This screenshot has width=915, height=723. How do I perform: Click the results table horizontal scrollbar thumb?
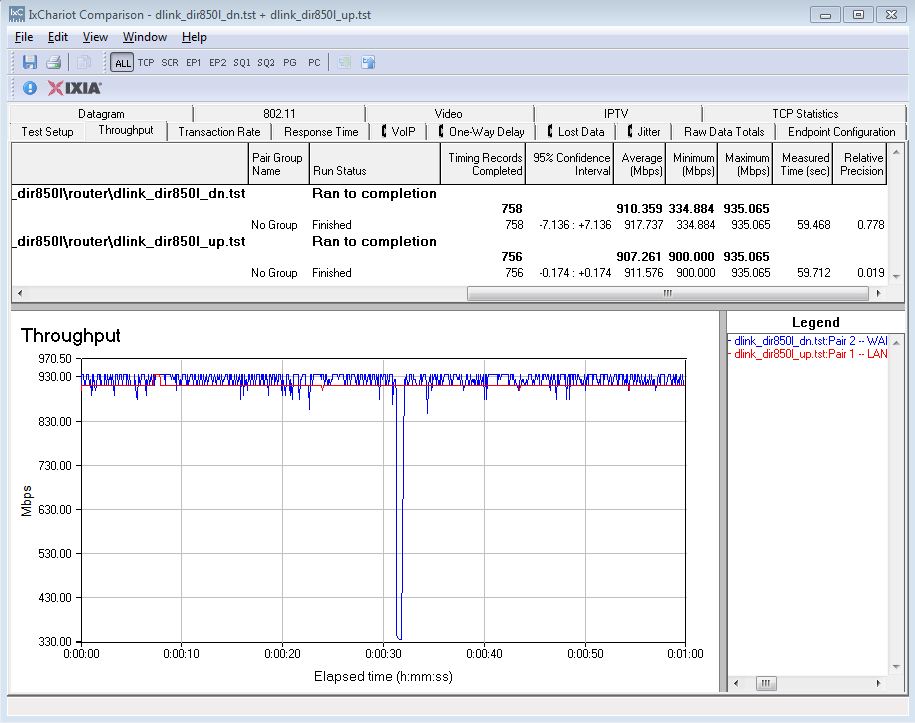[x=668, y=294]
